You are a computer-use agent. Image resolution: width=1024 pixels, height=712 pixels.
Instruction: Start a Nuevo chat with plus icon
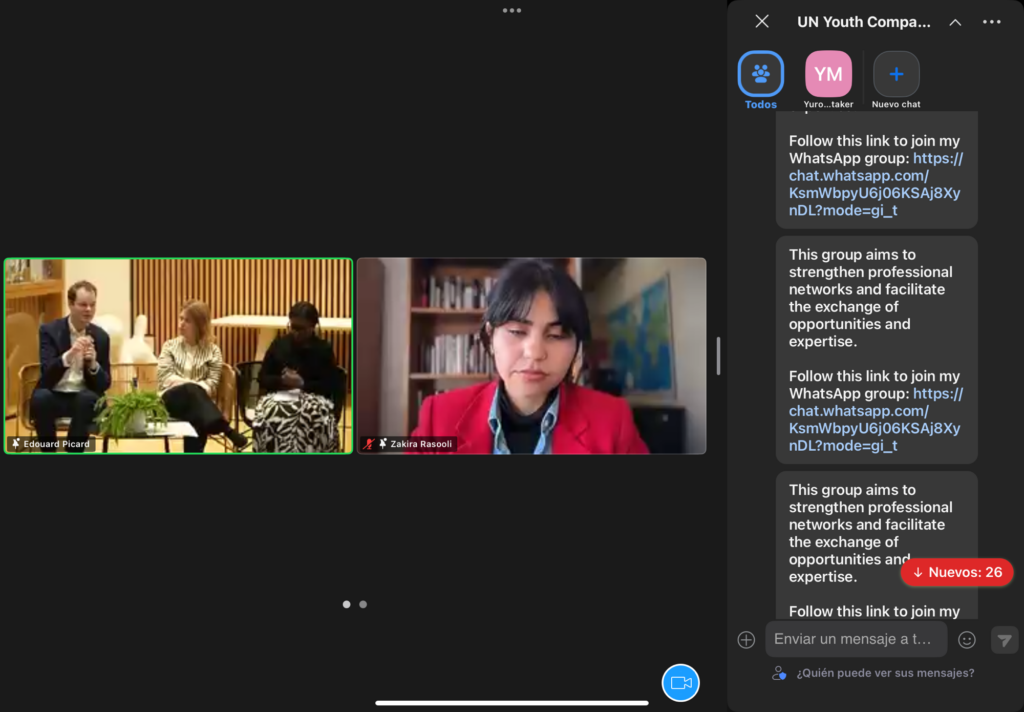click(896, 75)
